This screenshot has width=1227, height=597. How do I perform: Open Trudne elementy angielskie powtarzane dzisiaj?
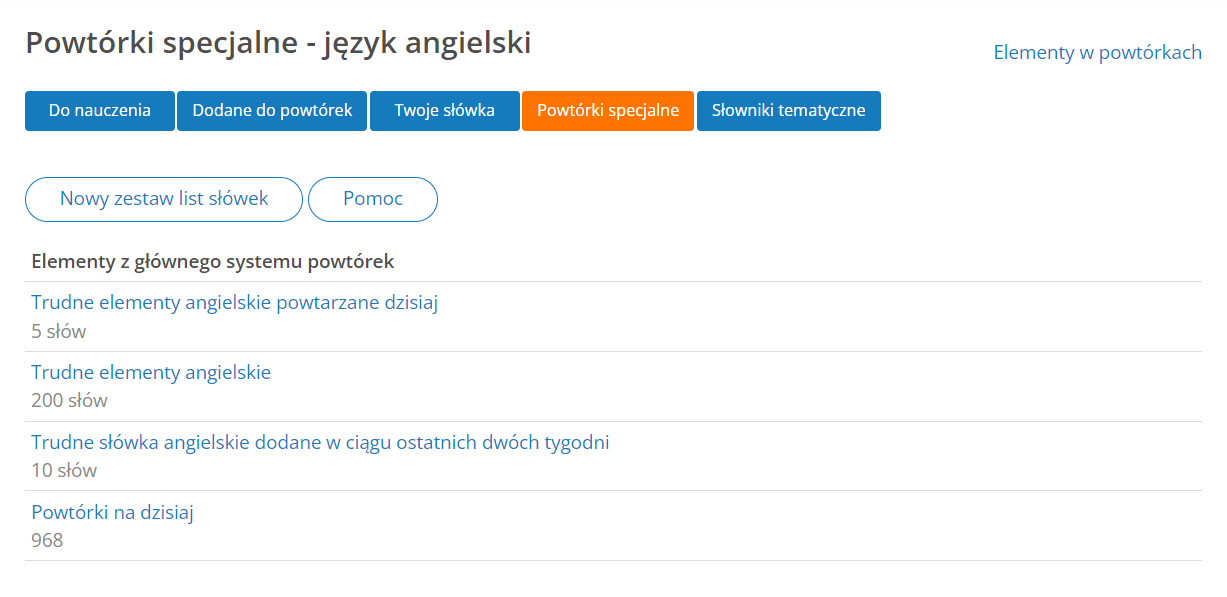(x=235, y=303)
